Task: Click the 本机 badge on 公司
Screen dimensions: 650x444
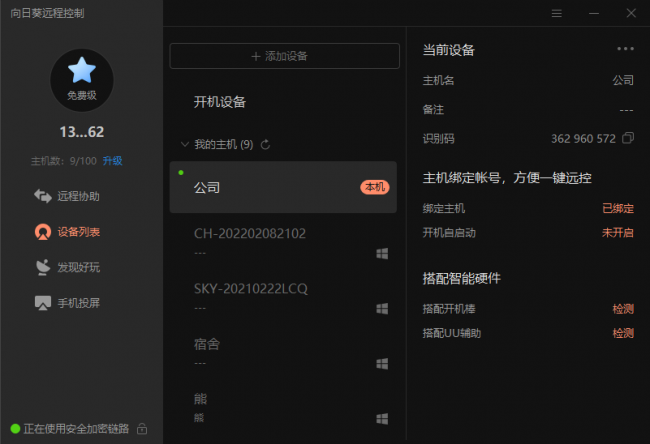Action: point(375,187)
